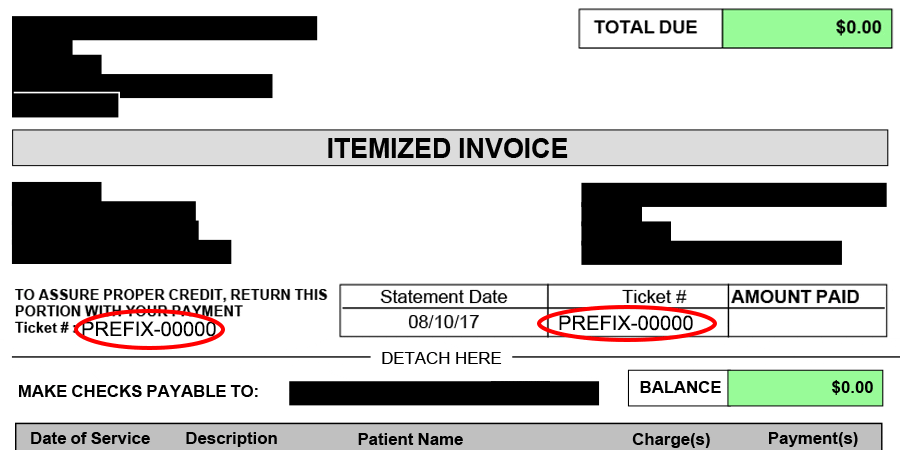The height and width of the screenshot is (450, 900).
Task: Click the Statement Date column header
Action: (444, 297)
